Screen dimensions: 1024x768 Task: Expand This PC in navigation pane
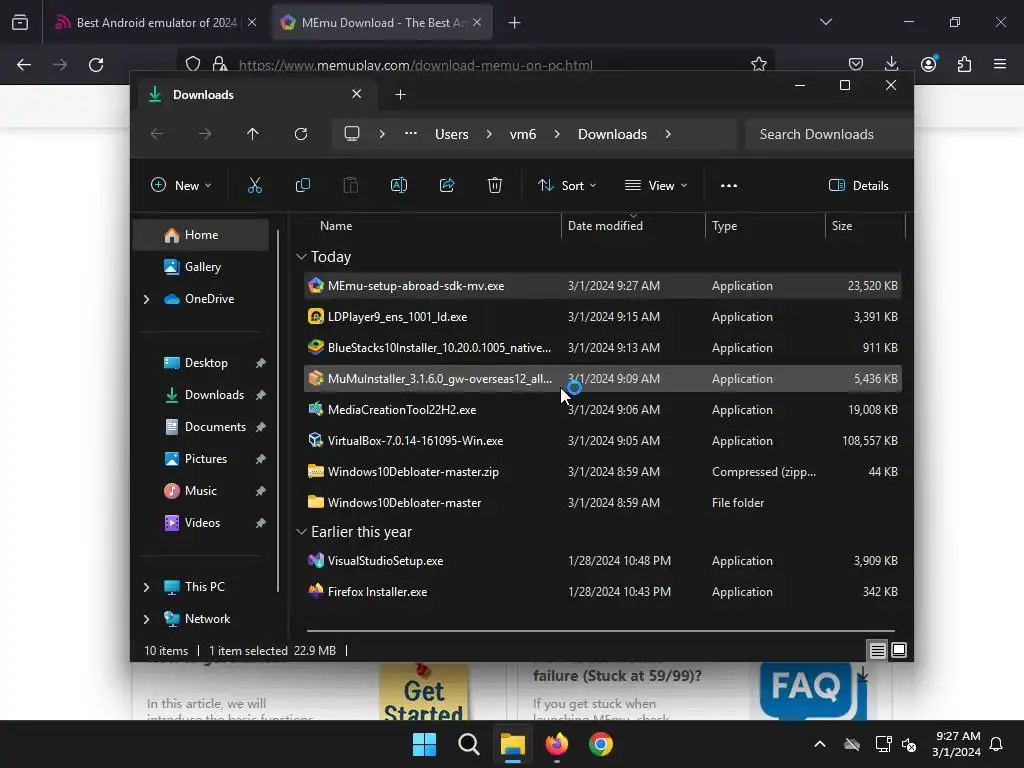click(x=146, y=587)
